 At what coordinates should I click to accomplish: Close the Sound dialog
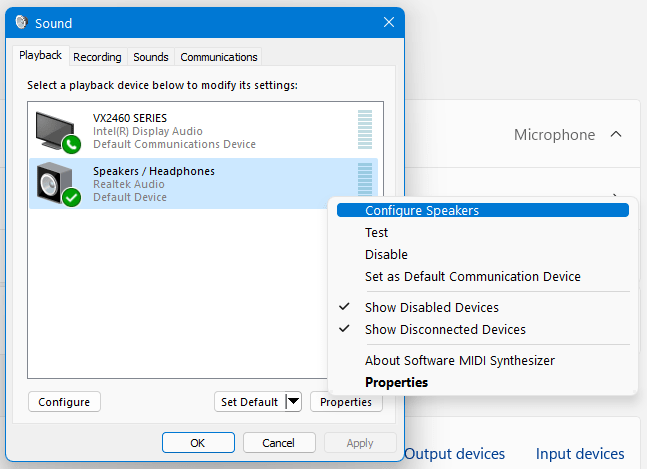pos(389,22)
